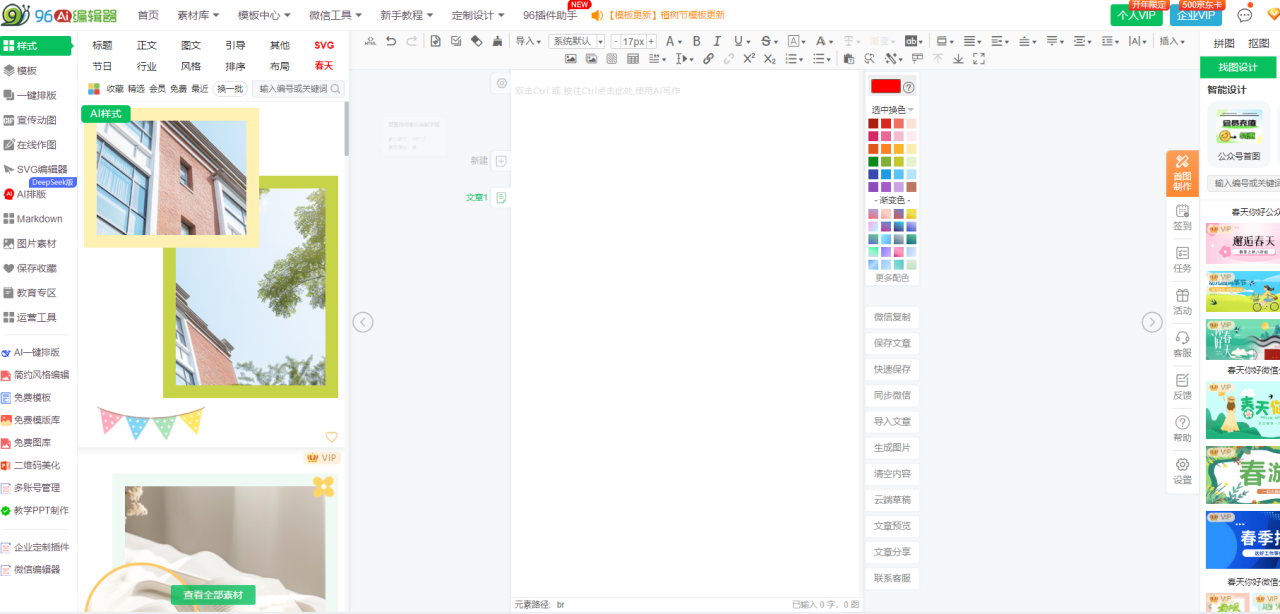
Task: Apply italic formatting with the I icon
Action: coord(717,41)
